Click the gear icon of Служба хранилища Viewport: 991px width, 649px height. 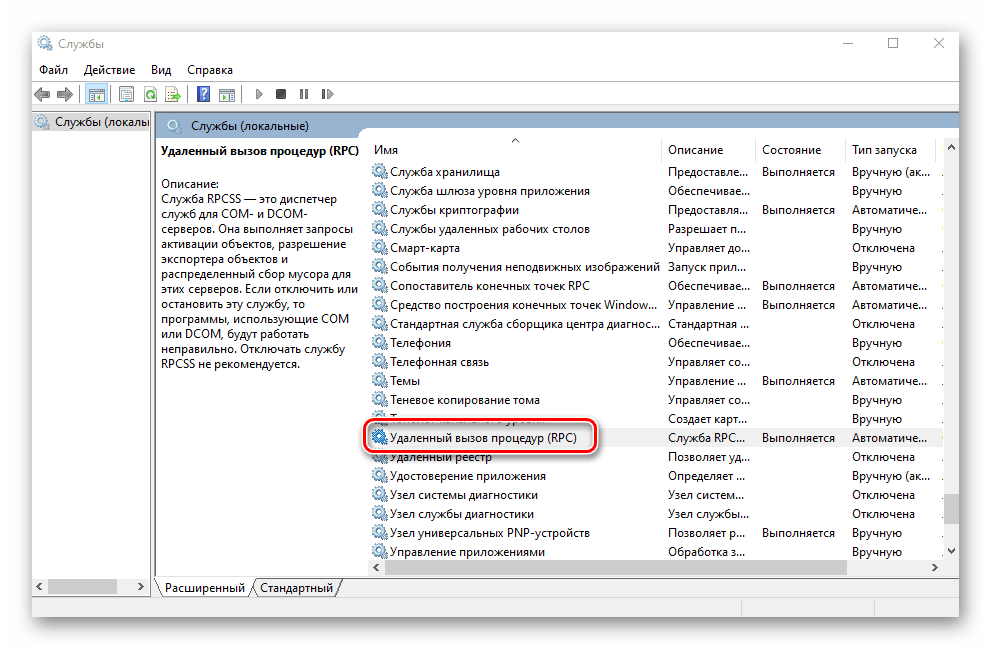[x=379, y=171]
